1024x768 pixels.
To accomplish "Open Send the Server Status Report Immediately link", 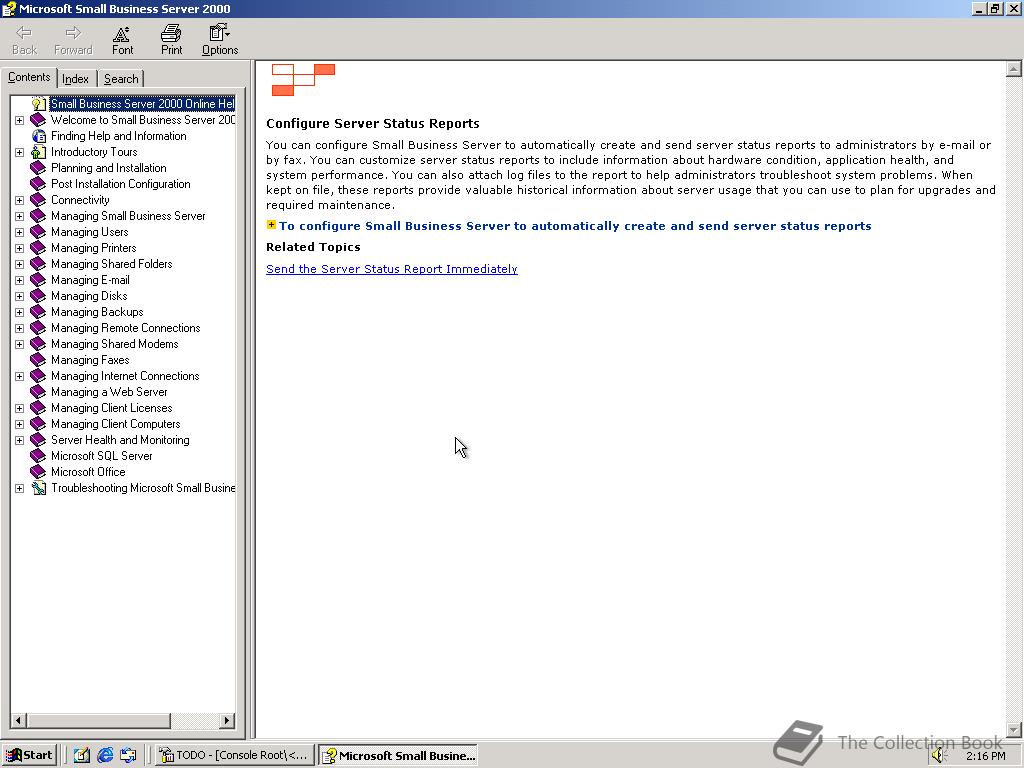I will pyautogui.click(x=392, y=269).
